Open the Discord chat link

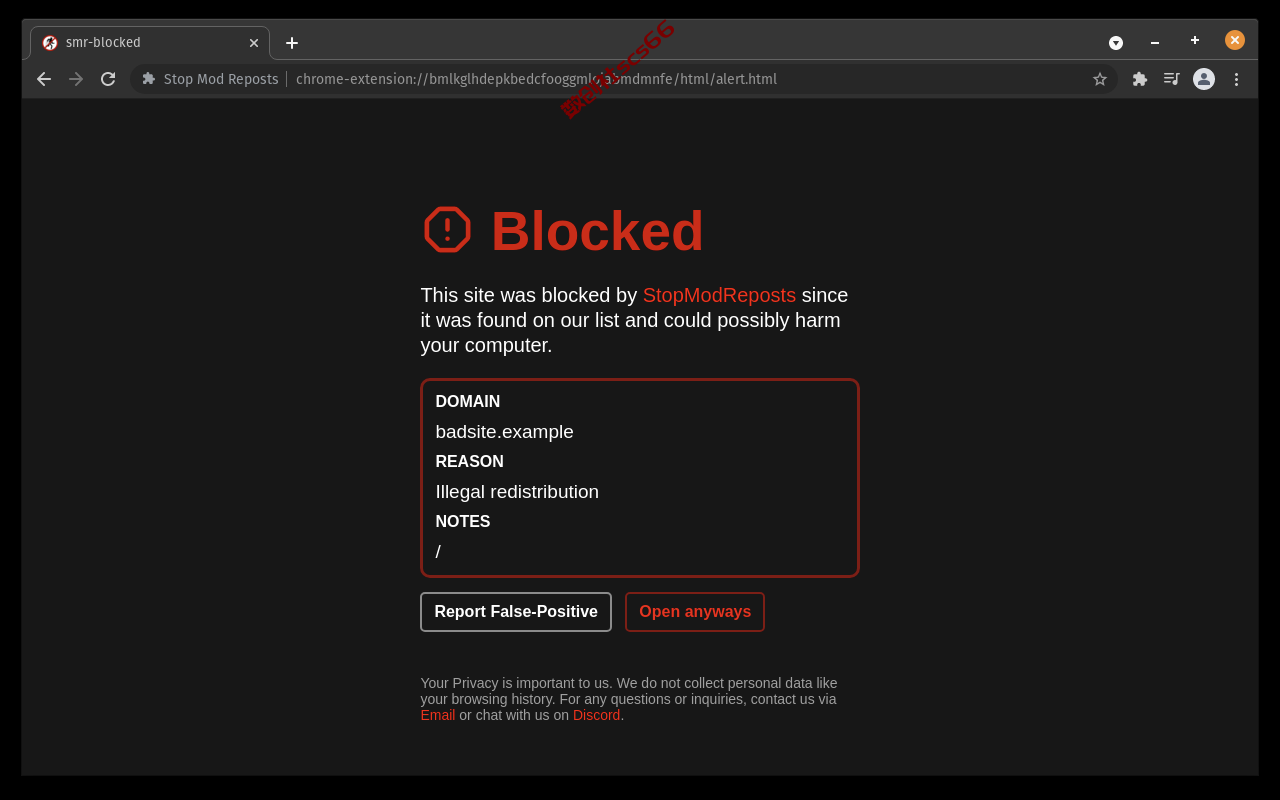[596, 715]
